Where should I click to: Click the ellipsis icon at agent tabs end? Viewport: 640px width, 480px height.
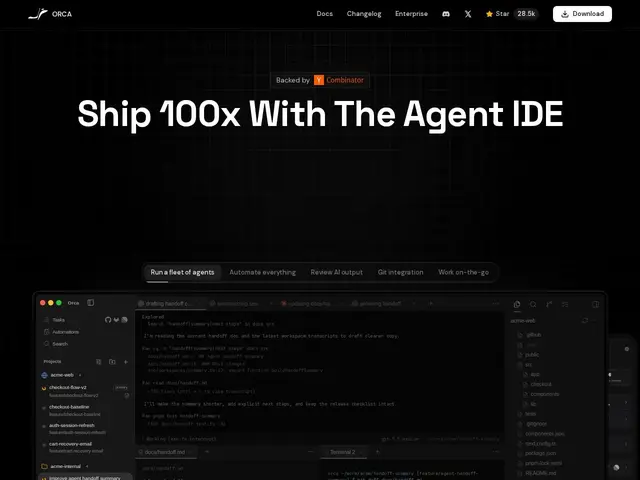(x=496, y=304)
